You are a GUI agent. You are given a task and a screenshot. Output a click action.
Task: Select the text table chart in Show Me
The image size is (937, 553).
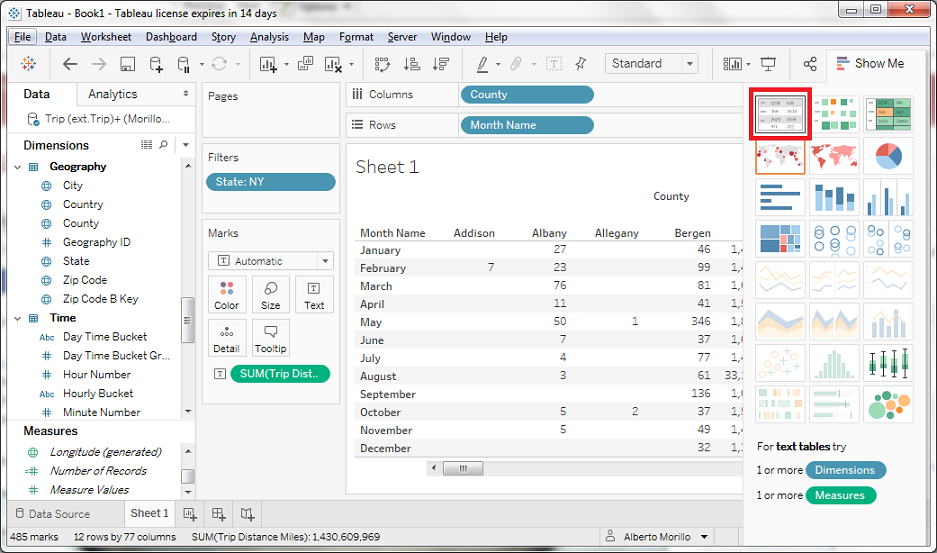(x=780, y=114)
